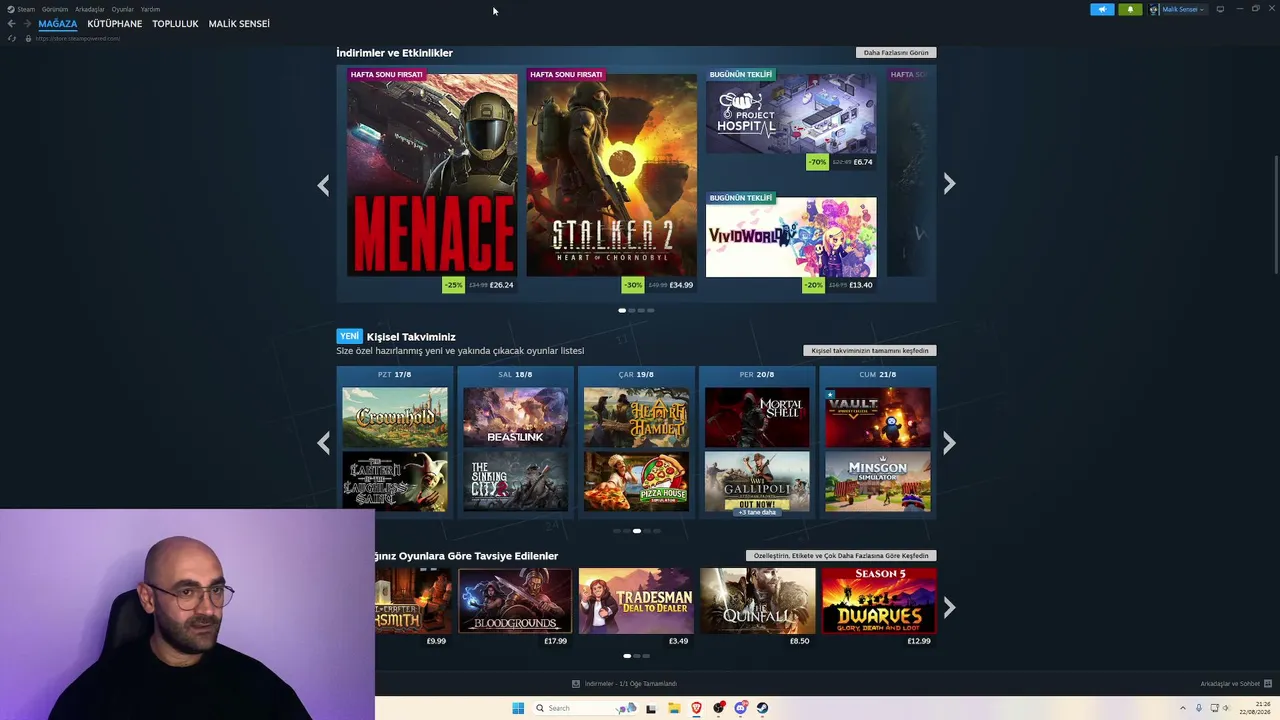1280x720 pixels.
Task: Open Discord from the taskbar
Action: [741, 708]
